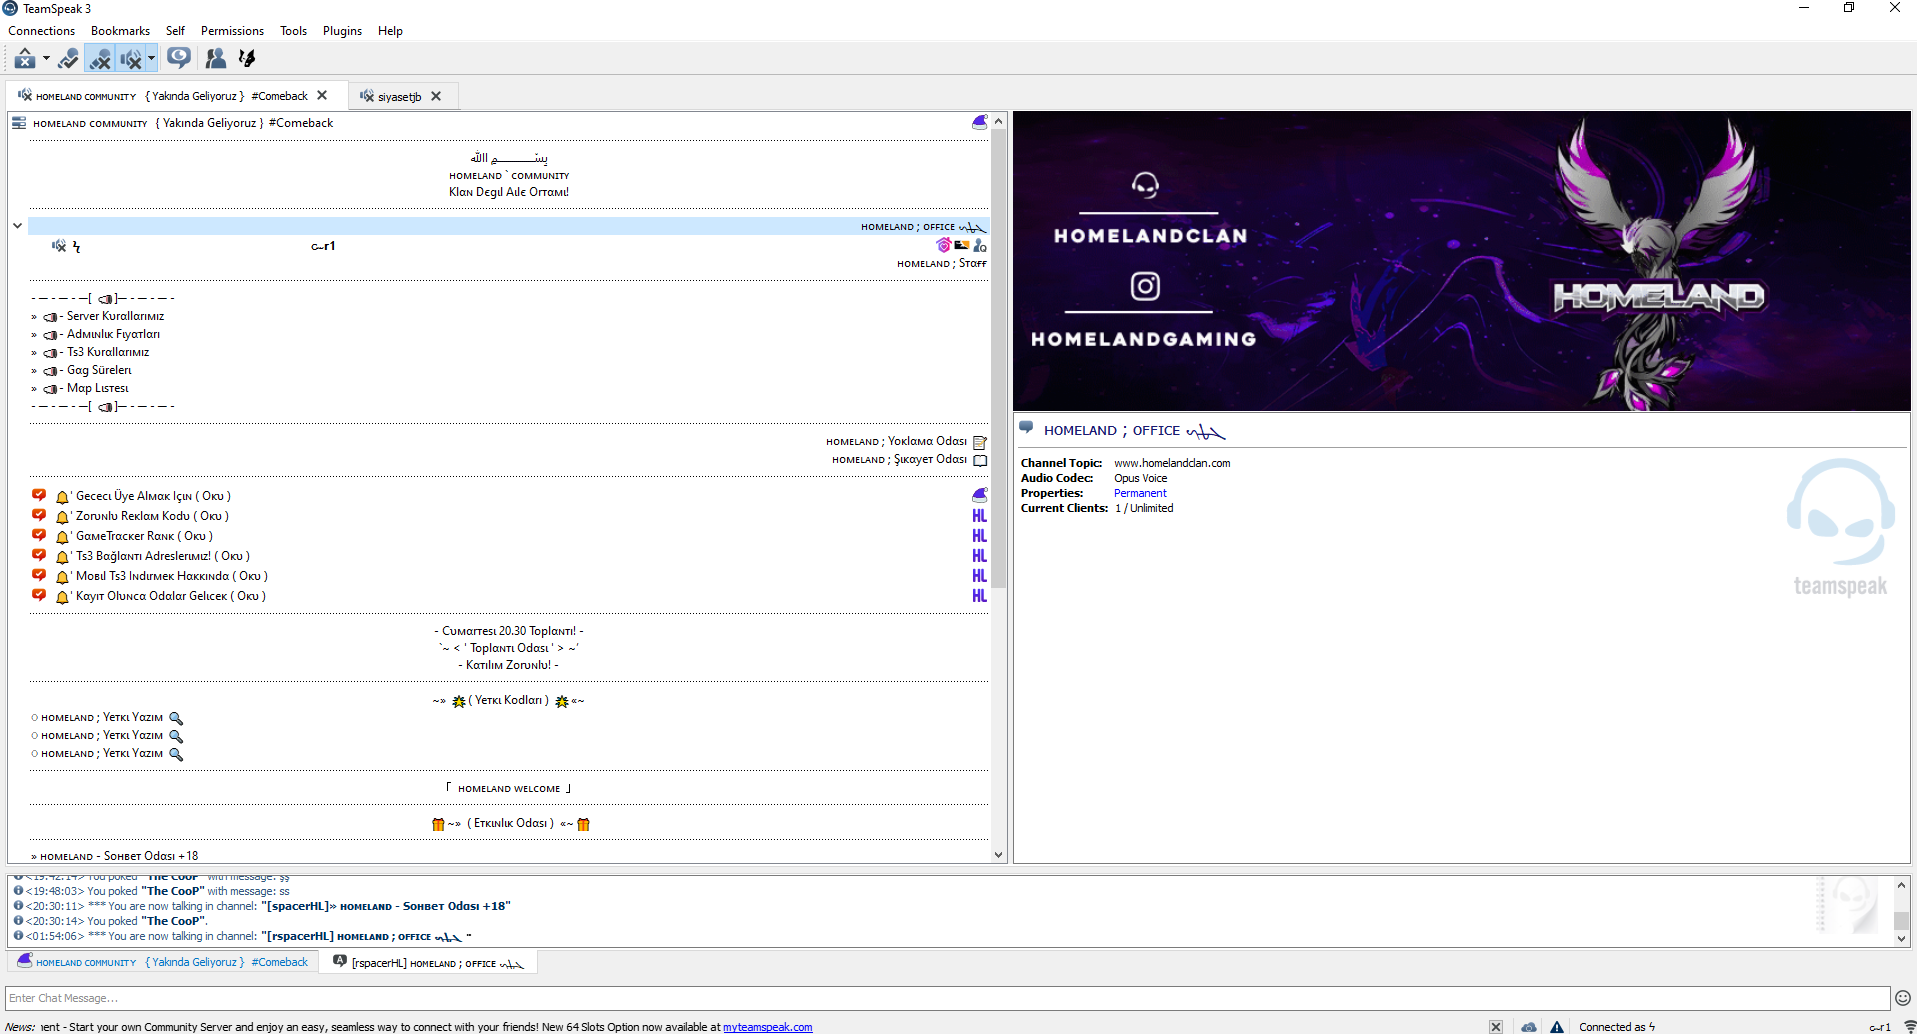This screenshot has height=1034, width=1917.
Task: Toggle the microphone-with-checkmark toolbar icon
Action: [x=68, y=59]
